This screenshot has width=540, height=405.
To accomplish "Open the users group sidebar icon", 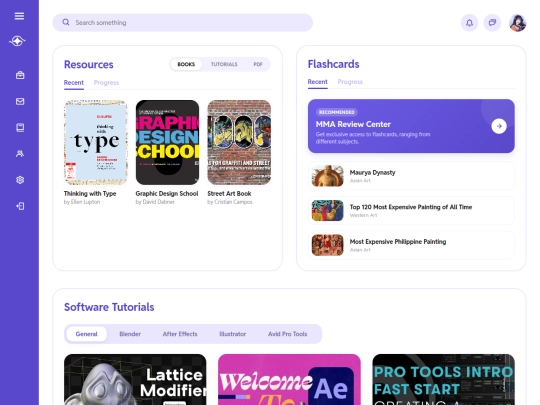I will (20, 154).
